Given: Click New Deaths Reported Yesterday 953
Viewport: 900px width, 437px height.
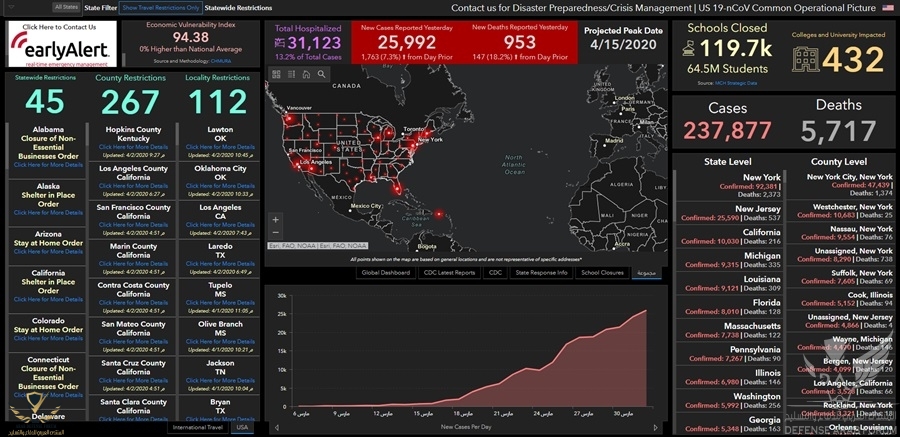Looking at the screenshot, I should click(x=519, y=42).
